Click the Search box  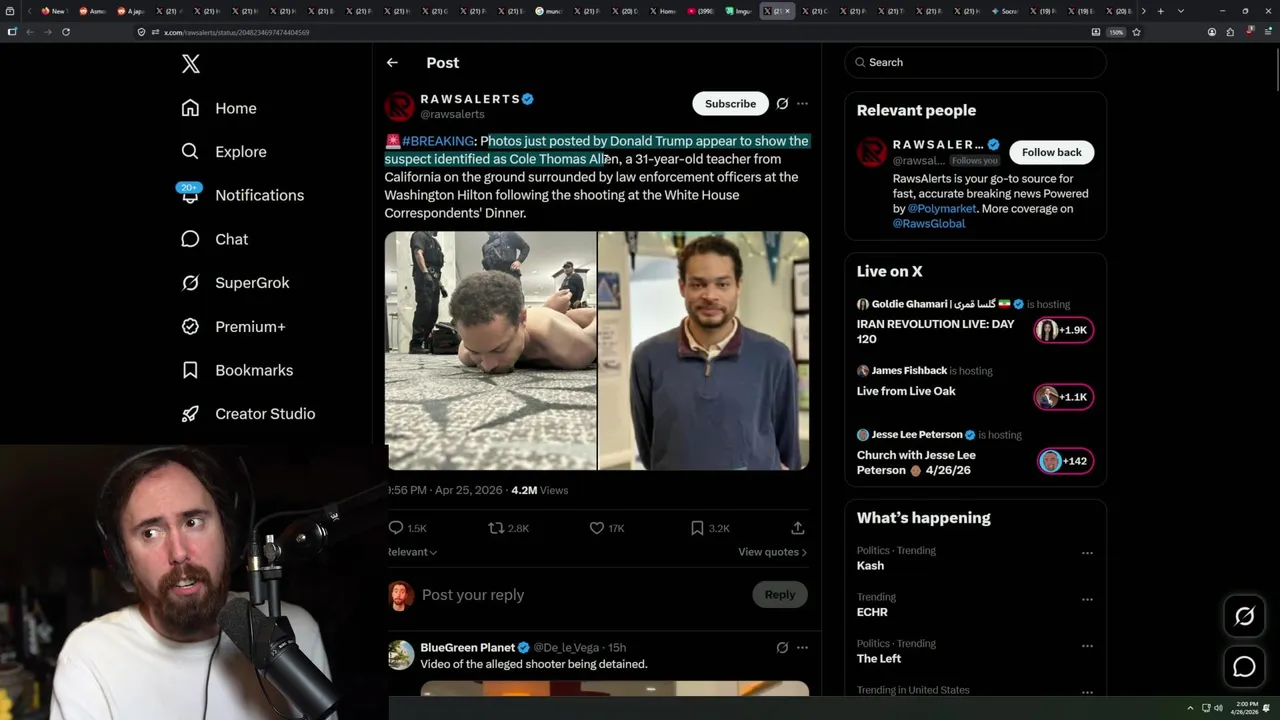(975, 62)
